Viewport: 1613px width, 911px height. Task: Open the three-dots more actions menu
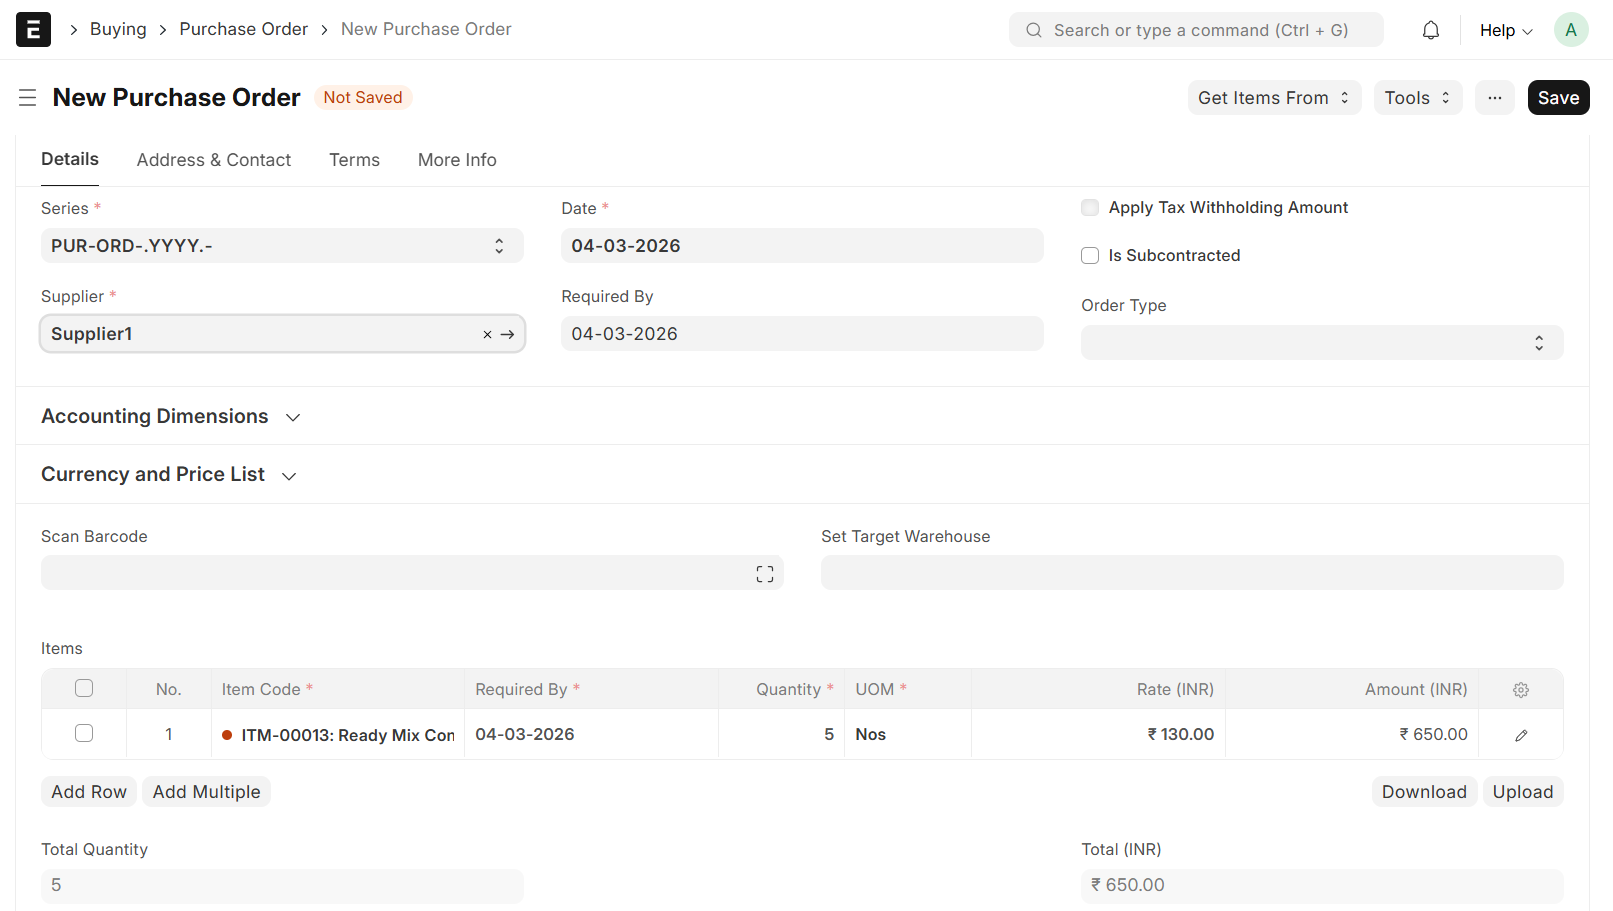coord(1494,98)
